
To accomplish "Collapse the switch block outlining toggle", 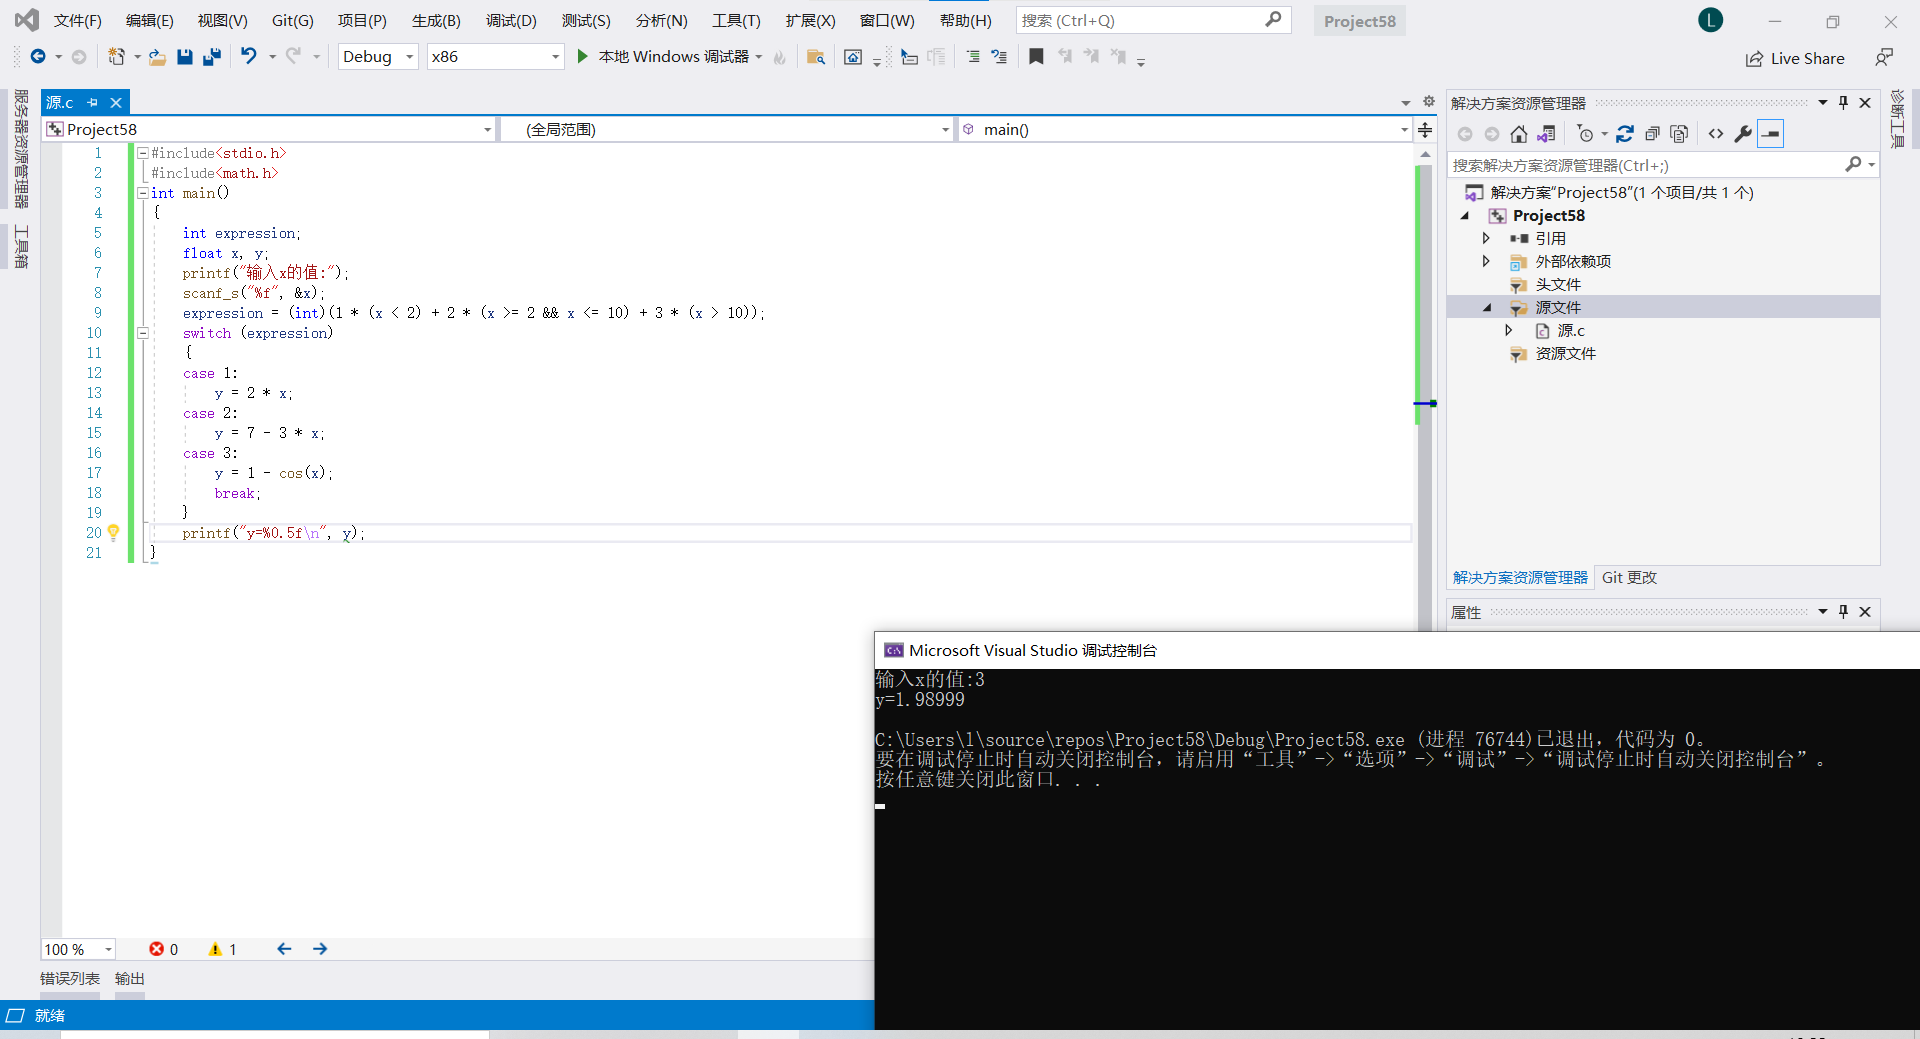I will click(143, 333).
